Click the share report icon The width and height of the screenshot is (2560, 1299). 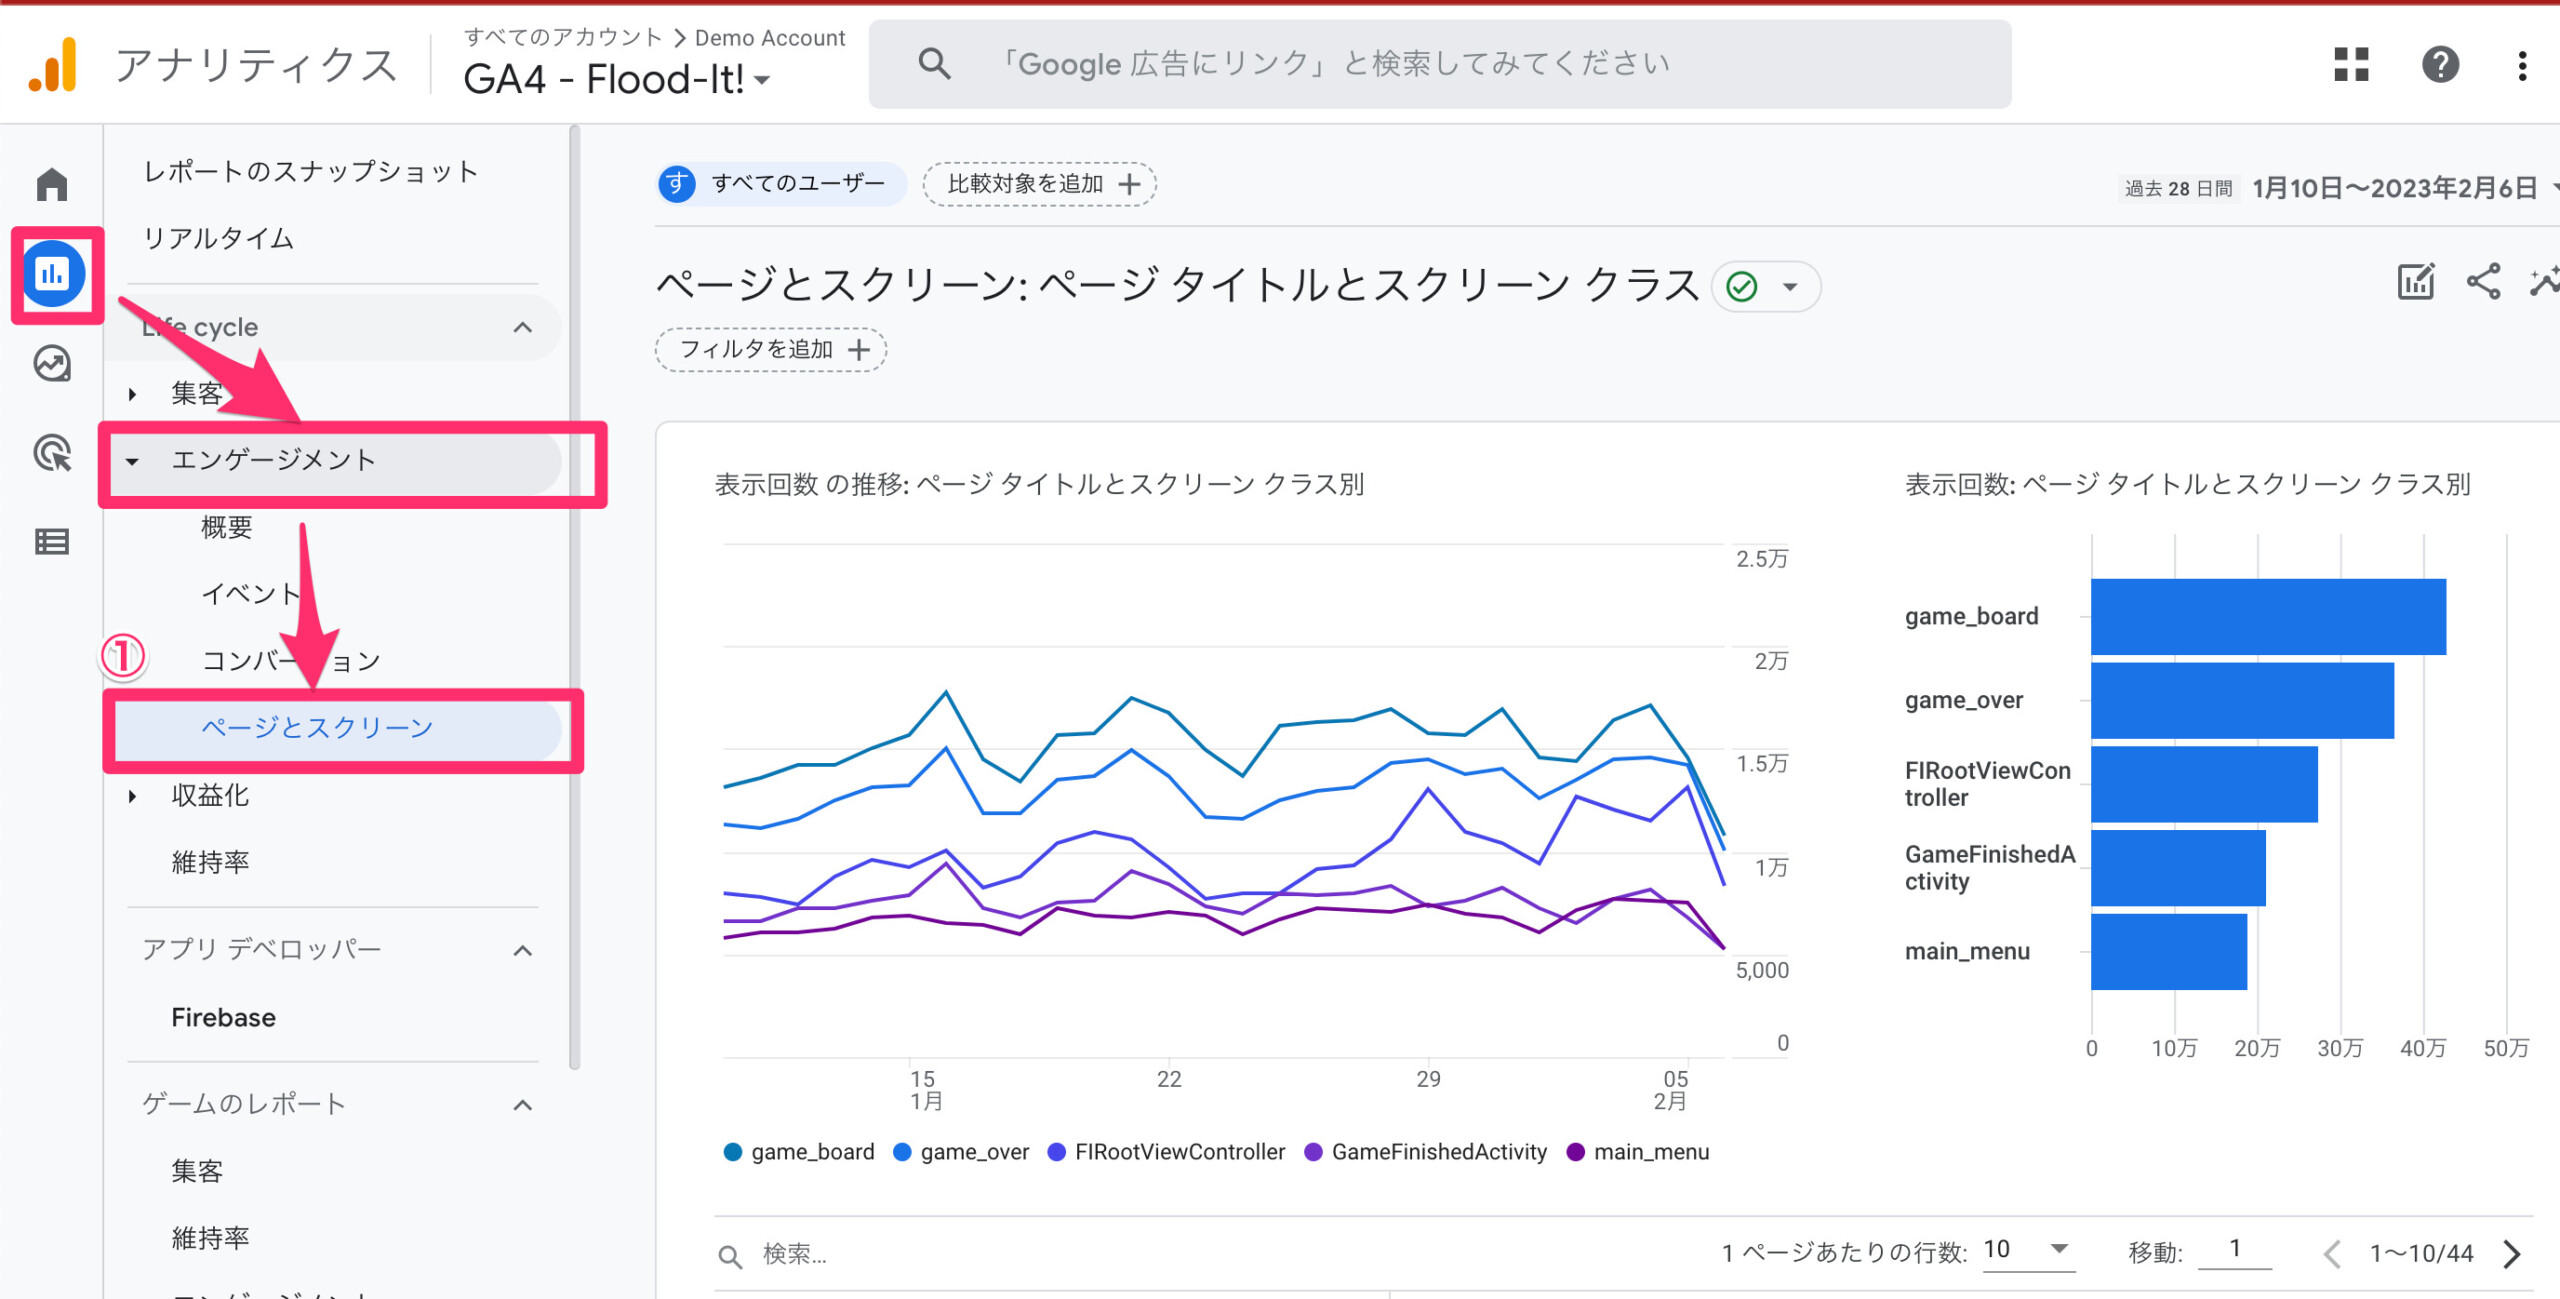(2483, 283)
